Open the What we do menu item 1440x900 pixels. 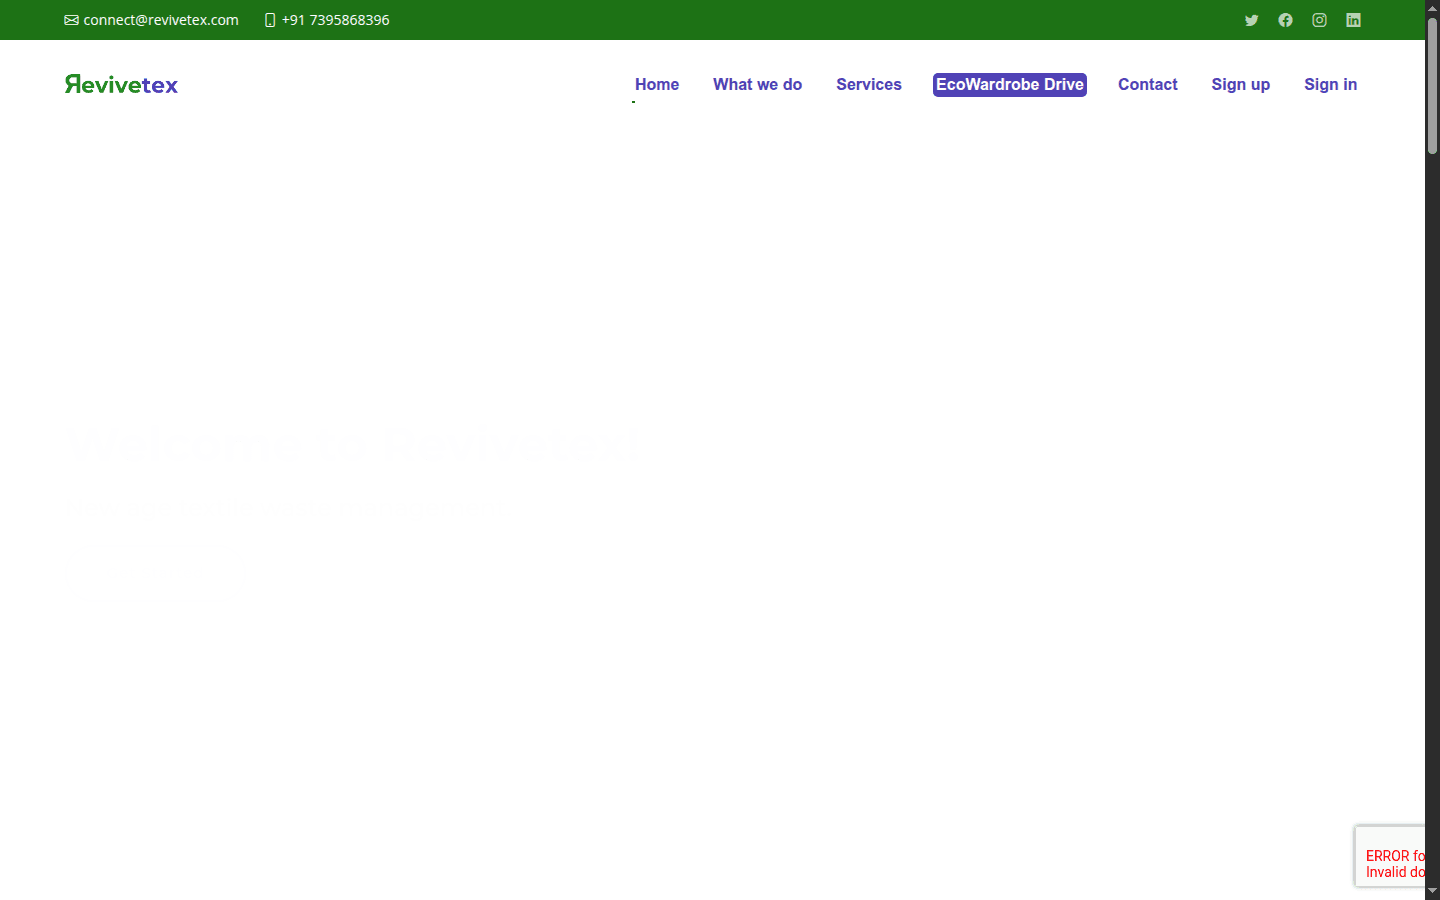click(757, 85)
